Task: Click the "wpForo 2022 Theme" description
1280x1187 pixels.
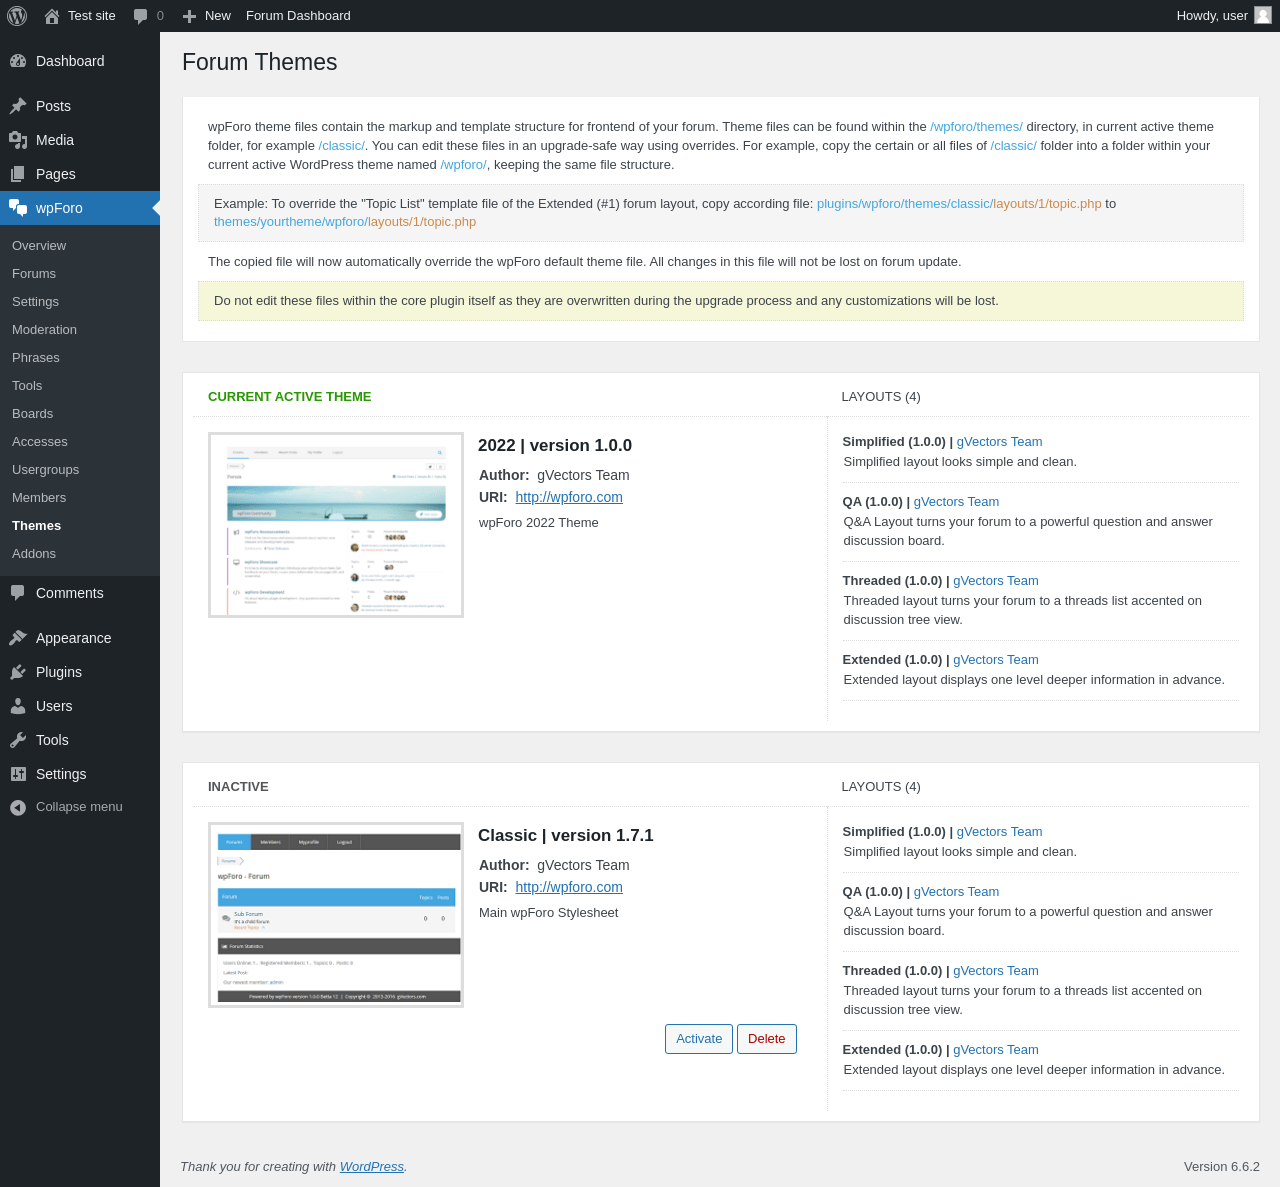Action: [x=539, y=523]
